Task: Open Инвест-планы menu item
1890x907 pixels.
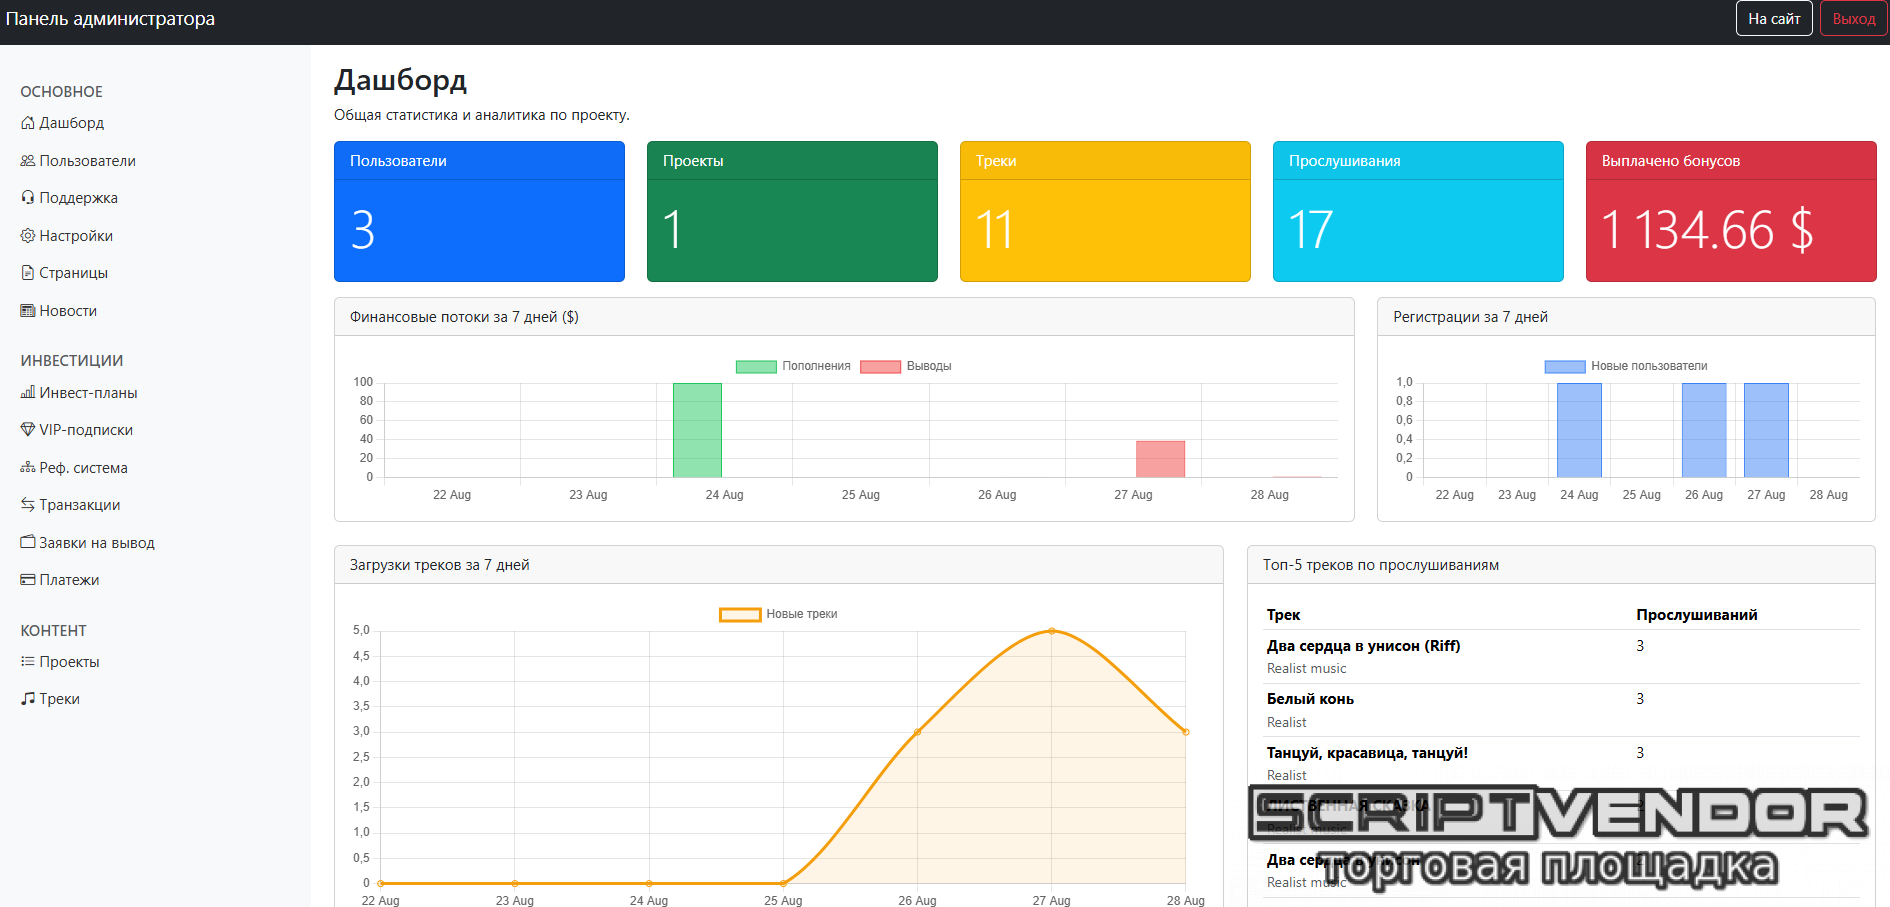Action: (x=88, y=393)
